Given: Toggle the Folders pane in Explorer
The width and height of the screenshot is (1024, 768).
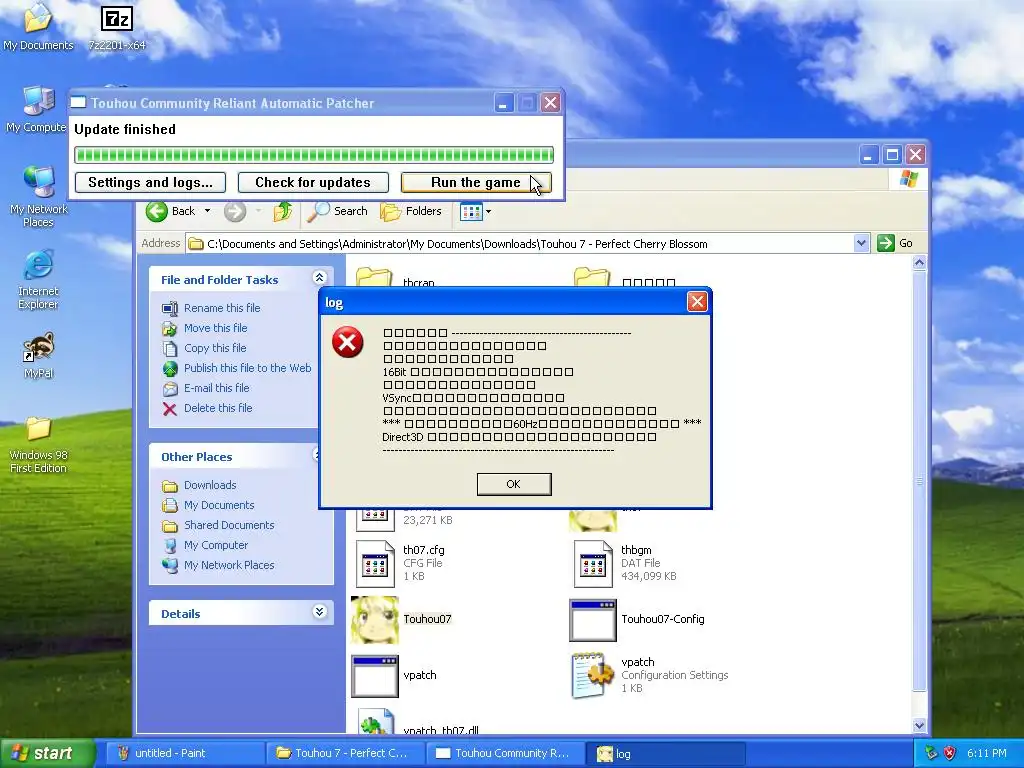Looking at the screenshot, I should coord(411,211).
